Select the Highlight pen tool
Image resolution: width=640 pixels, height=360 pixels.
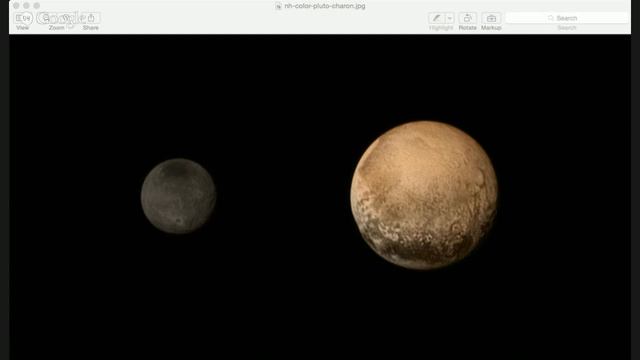point(436,18)
